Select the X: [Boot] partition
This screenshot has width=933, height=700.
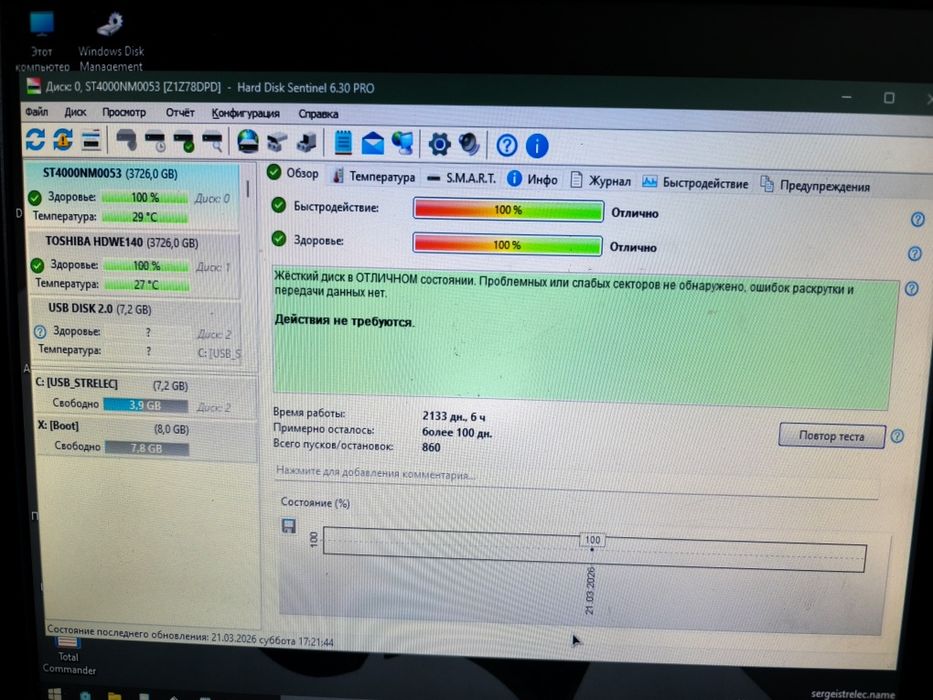tap(147, 438)
